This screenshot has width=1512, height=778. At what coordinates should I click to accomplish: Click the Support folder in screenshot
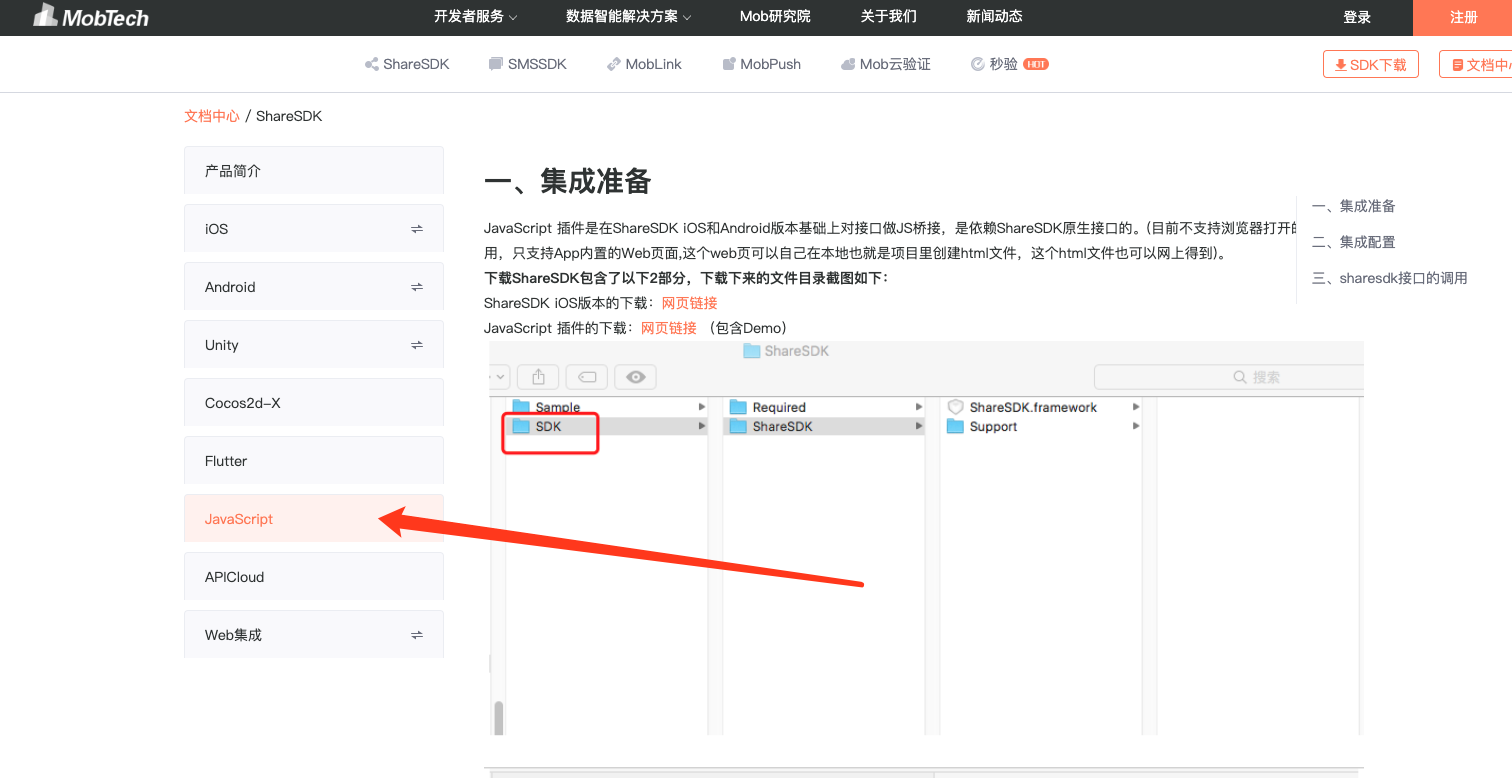pyautogui.click(x=981, y=426)
